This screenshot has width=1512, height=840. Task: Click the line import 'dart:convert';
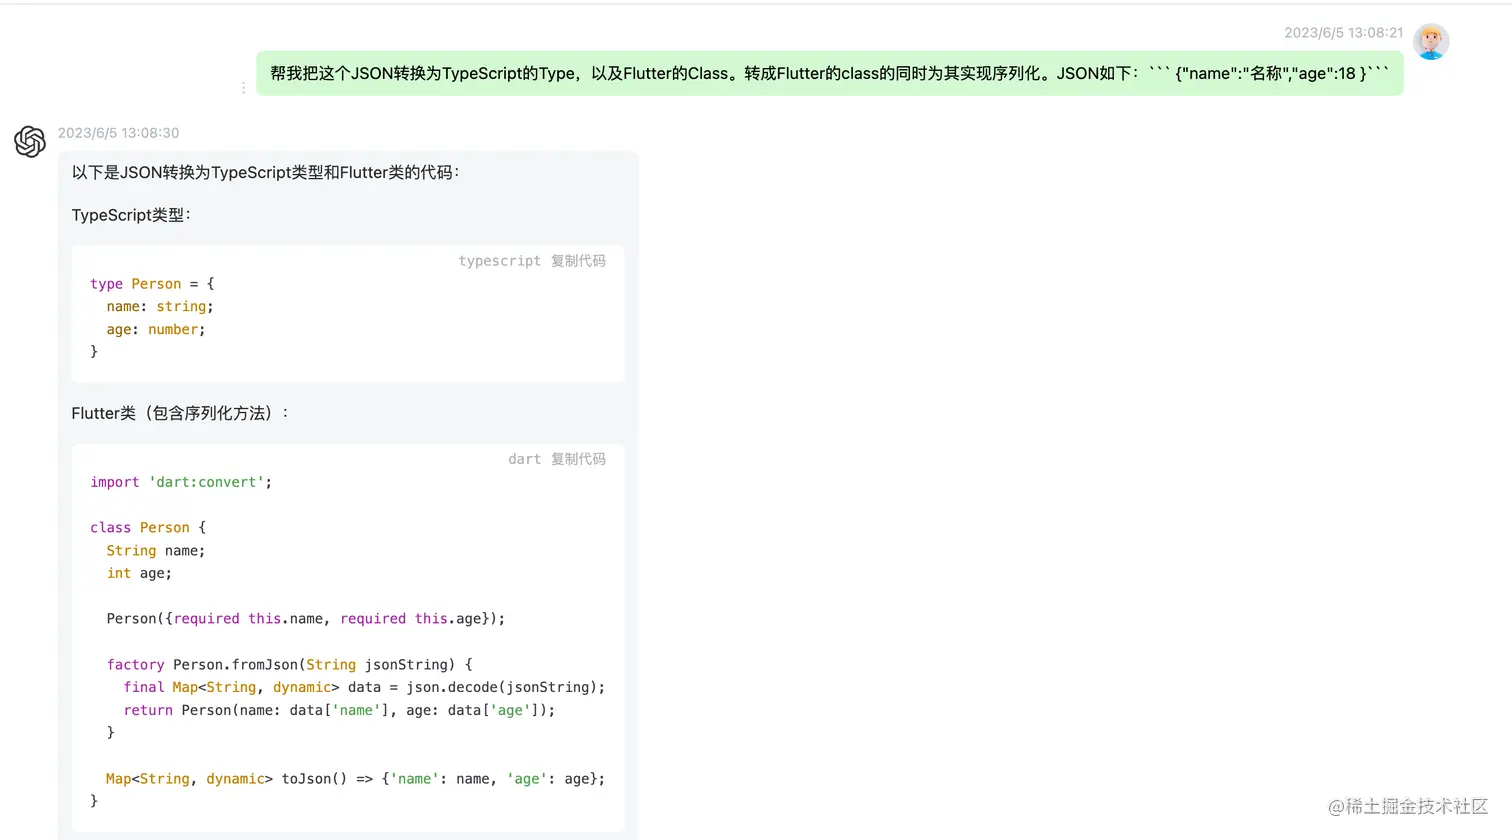(x=181, y=482)
